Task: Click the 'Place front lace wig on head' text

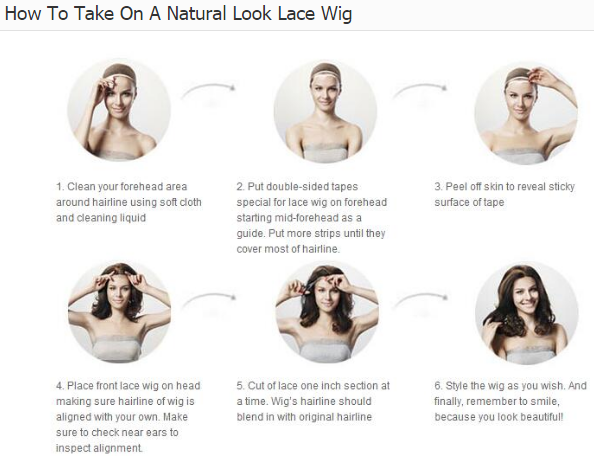Action: 133,386
